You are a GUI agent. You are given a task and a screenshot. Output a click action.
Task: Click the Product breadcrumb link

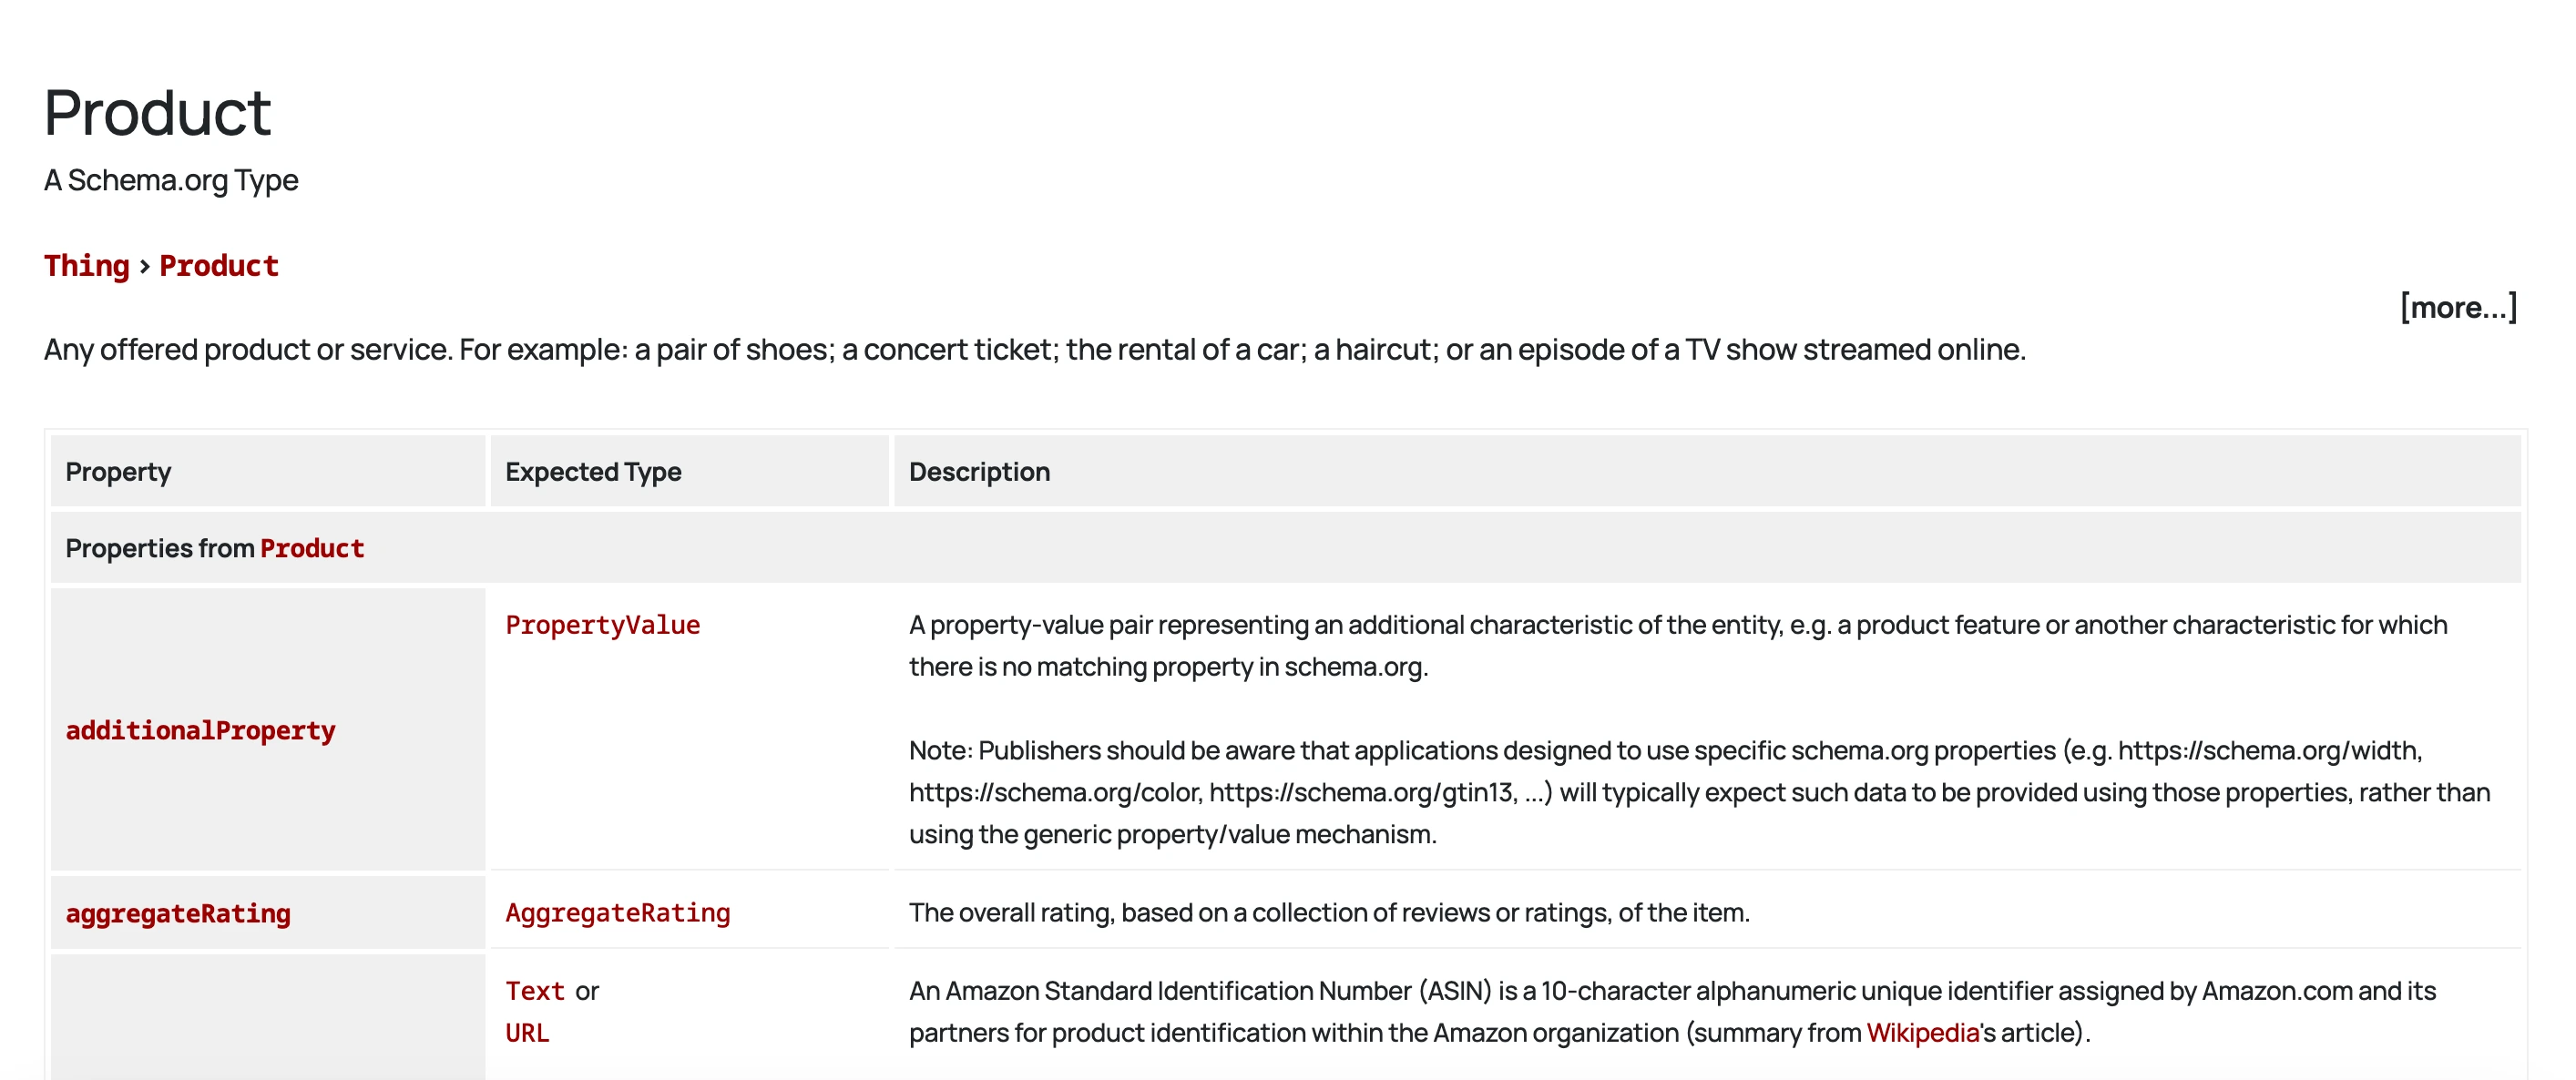pos(219,266)
